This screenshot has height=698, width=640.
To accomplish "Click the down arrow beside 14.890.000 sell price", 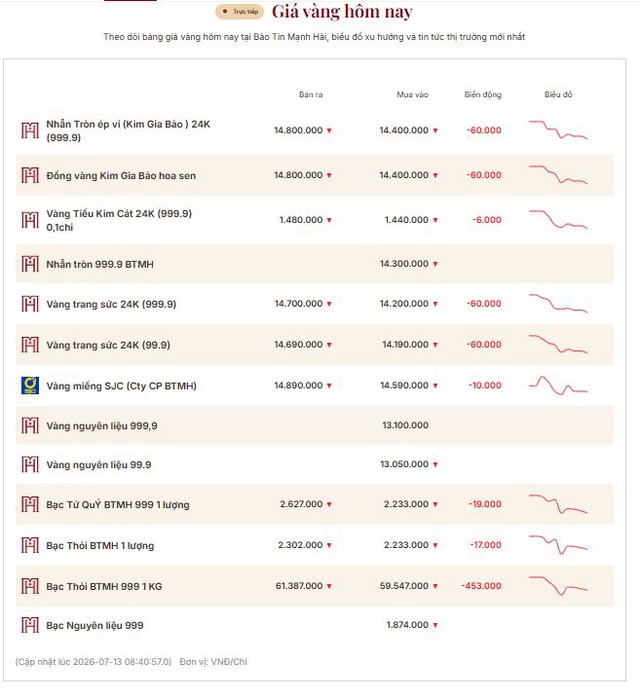I will [329, 386].
